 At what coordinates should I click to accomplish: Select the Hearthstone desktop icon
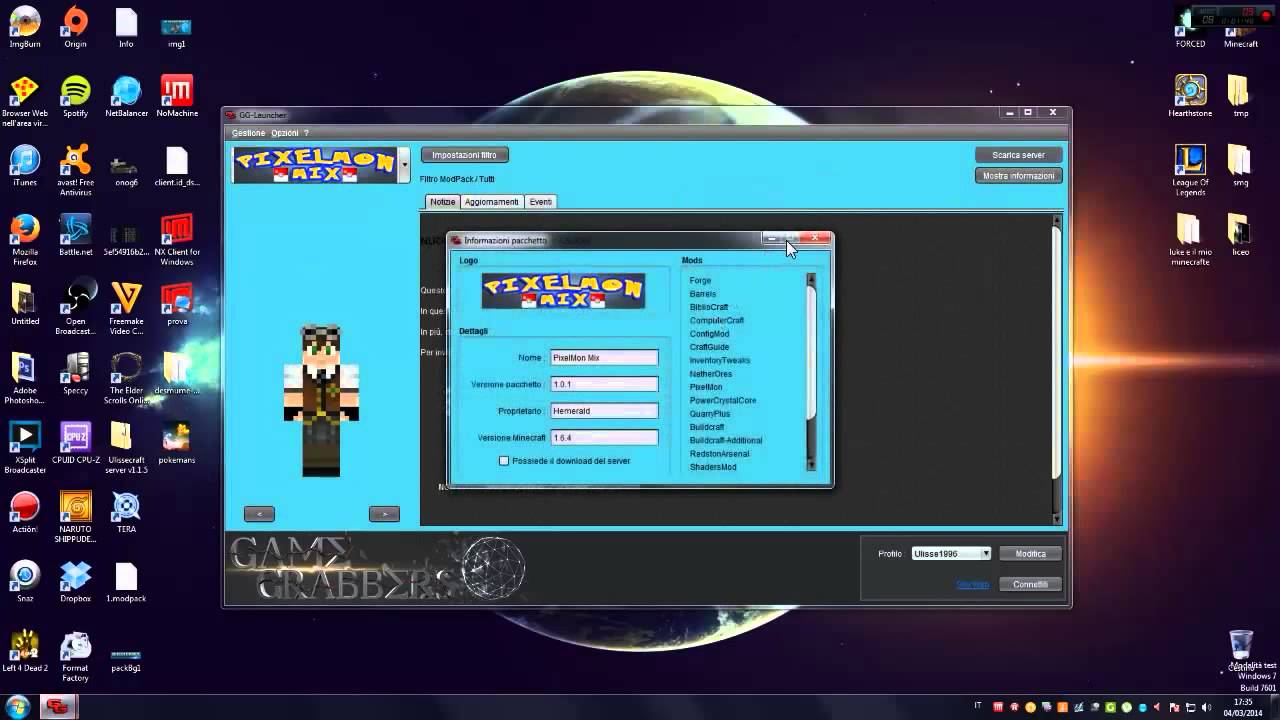pos(1190,96)
